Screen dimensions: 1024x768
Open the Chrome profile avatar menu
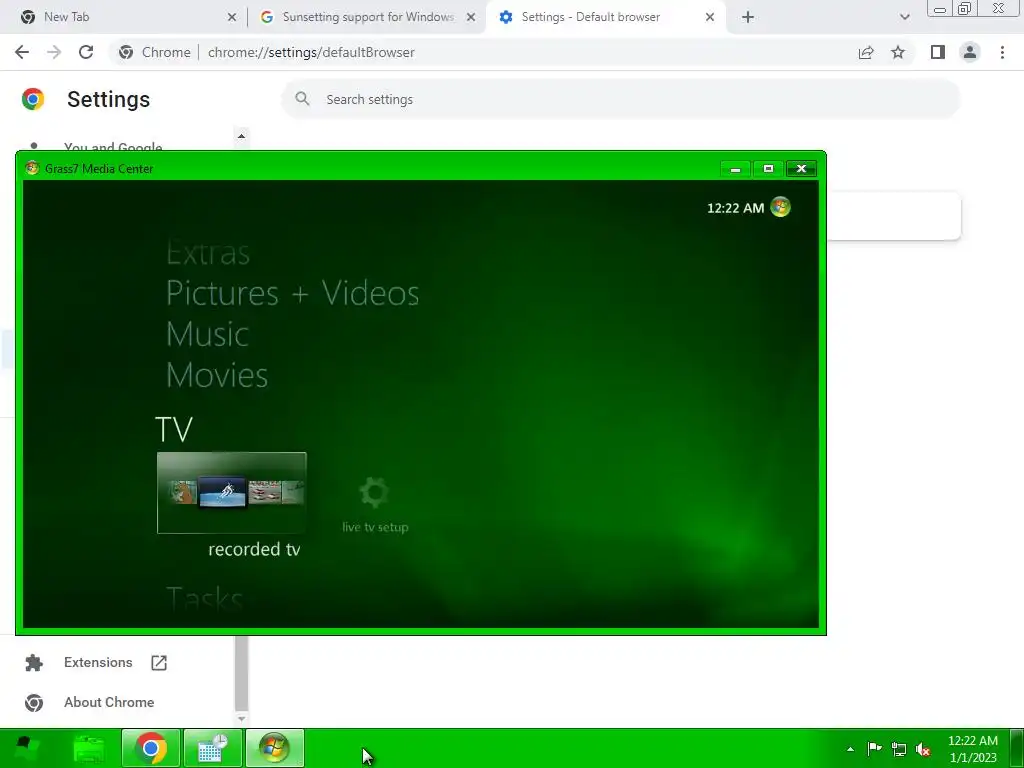(x=970, y=52)
